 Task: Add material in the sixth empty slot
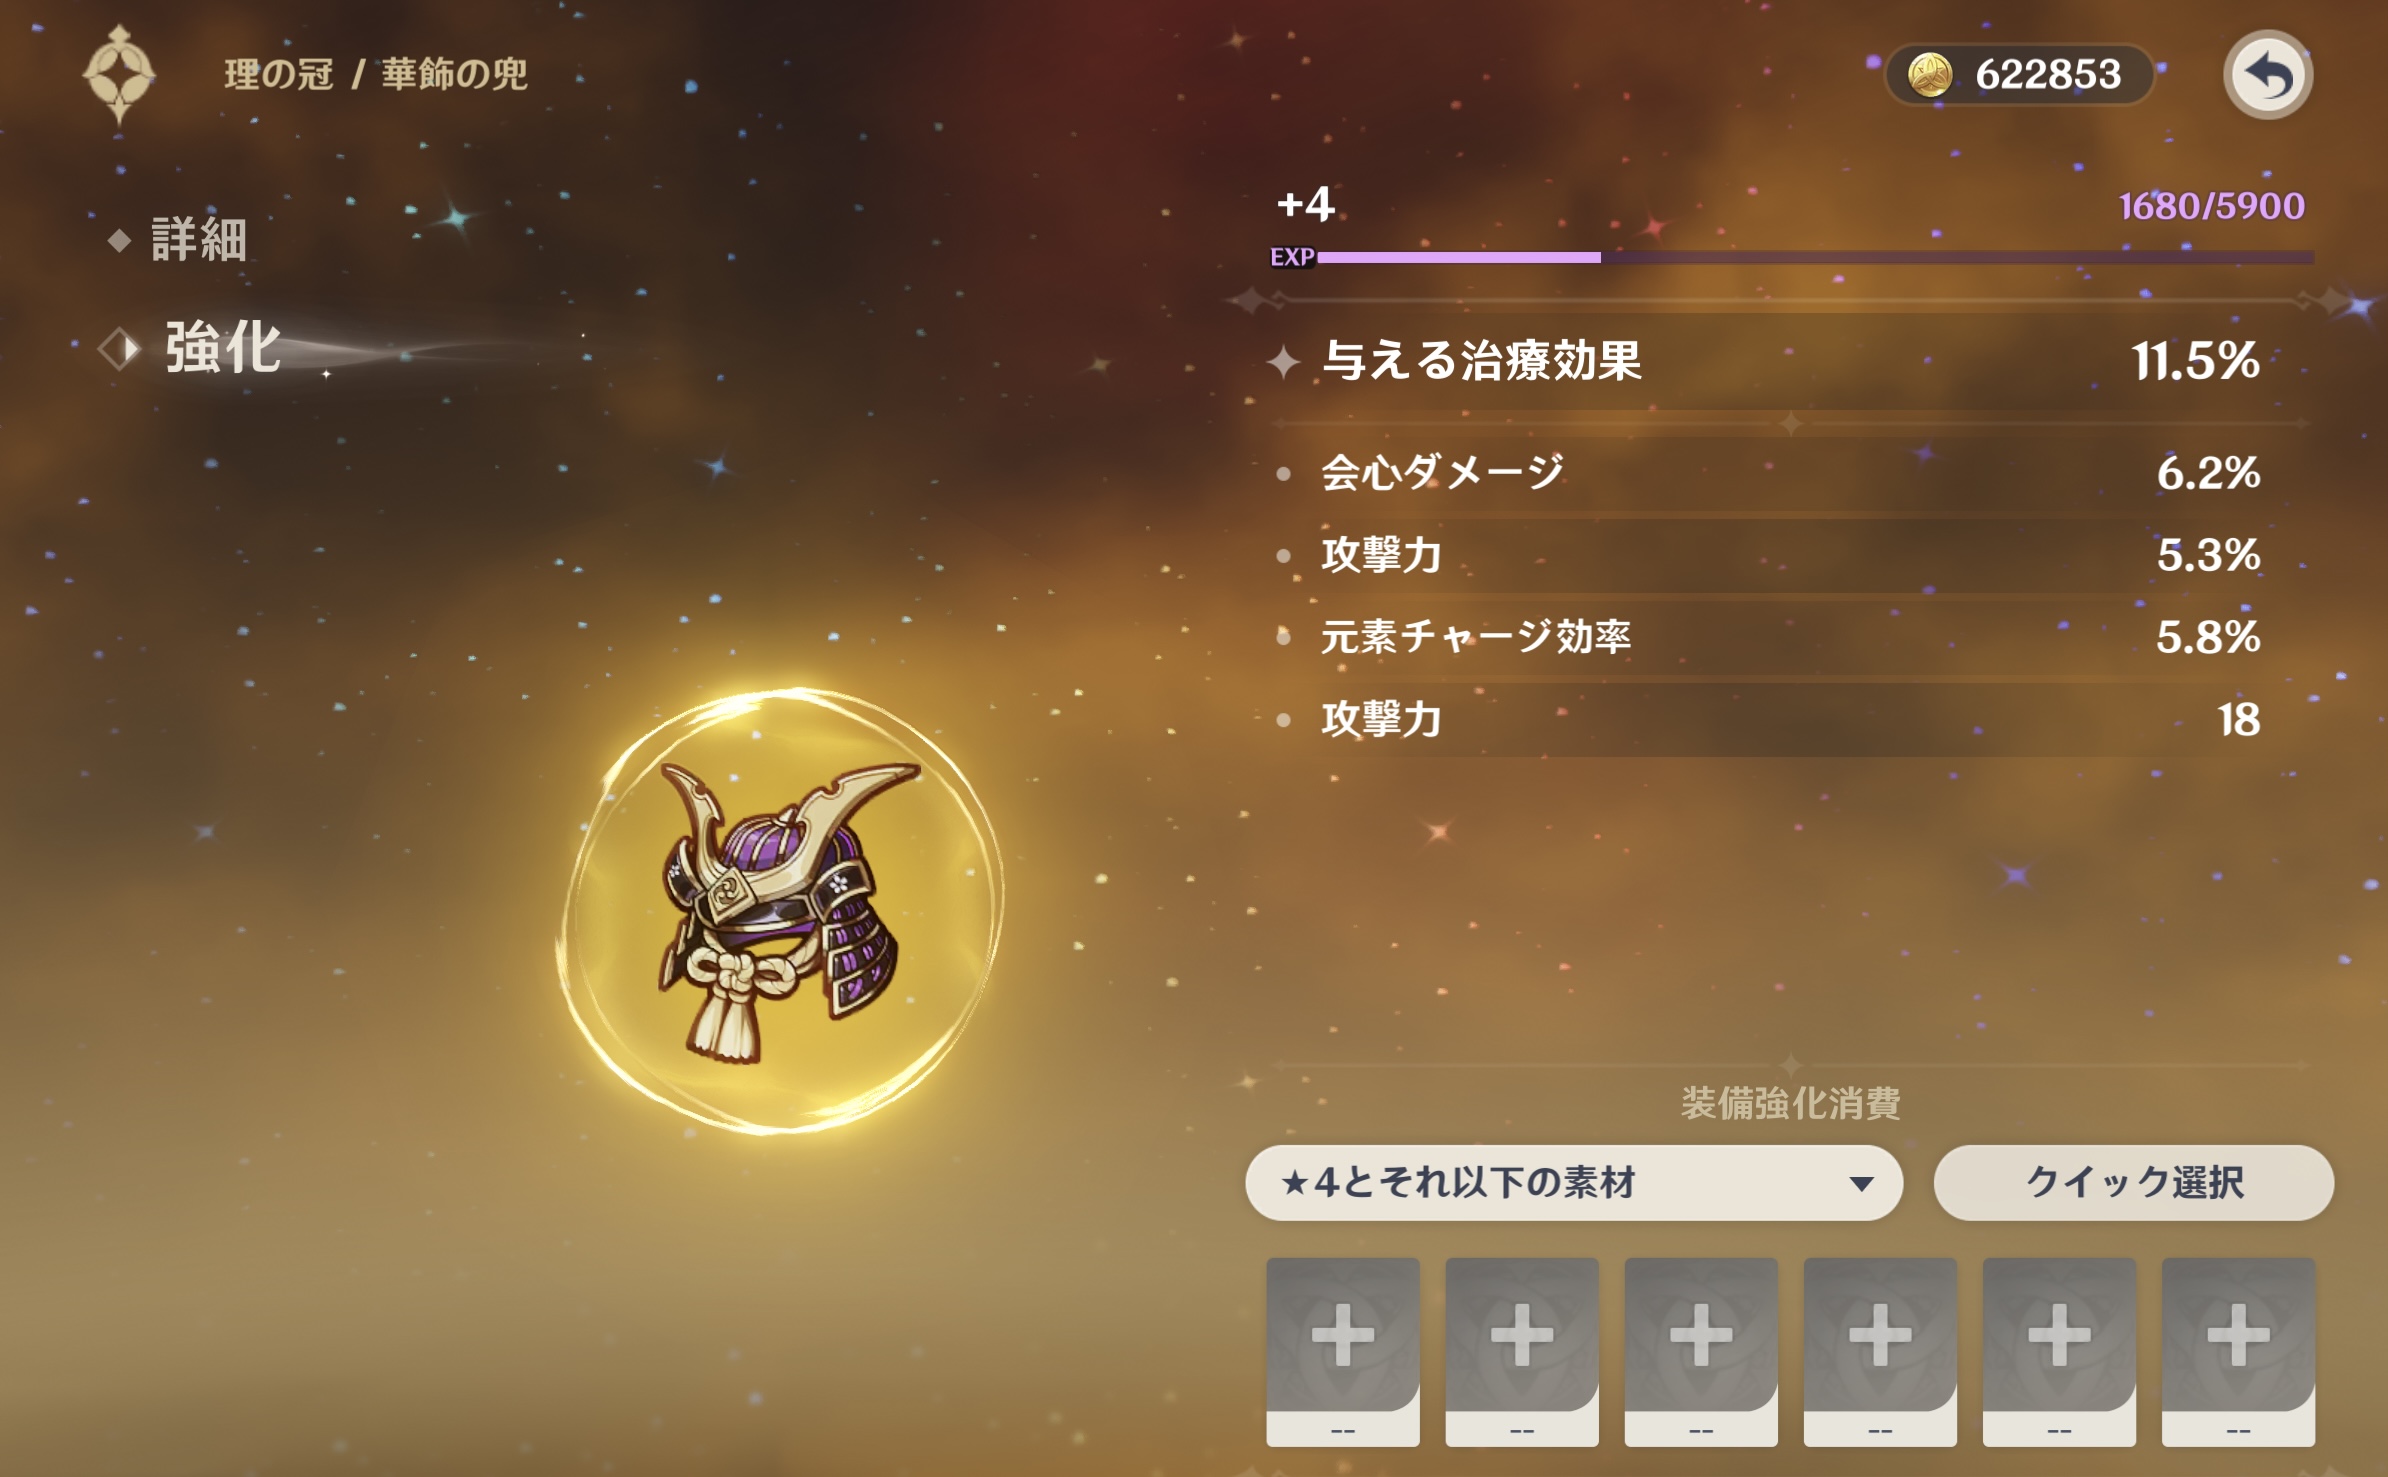click(2237, 1351)
